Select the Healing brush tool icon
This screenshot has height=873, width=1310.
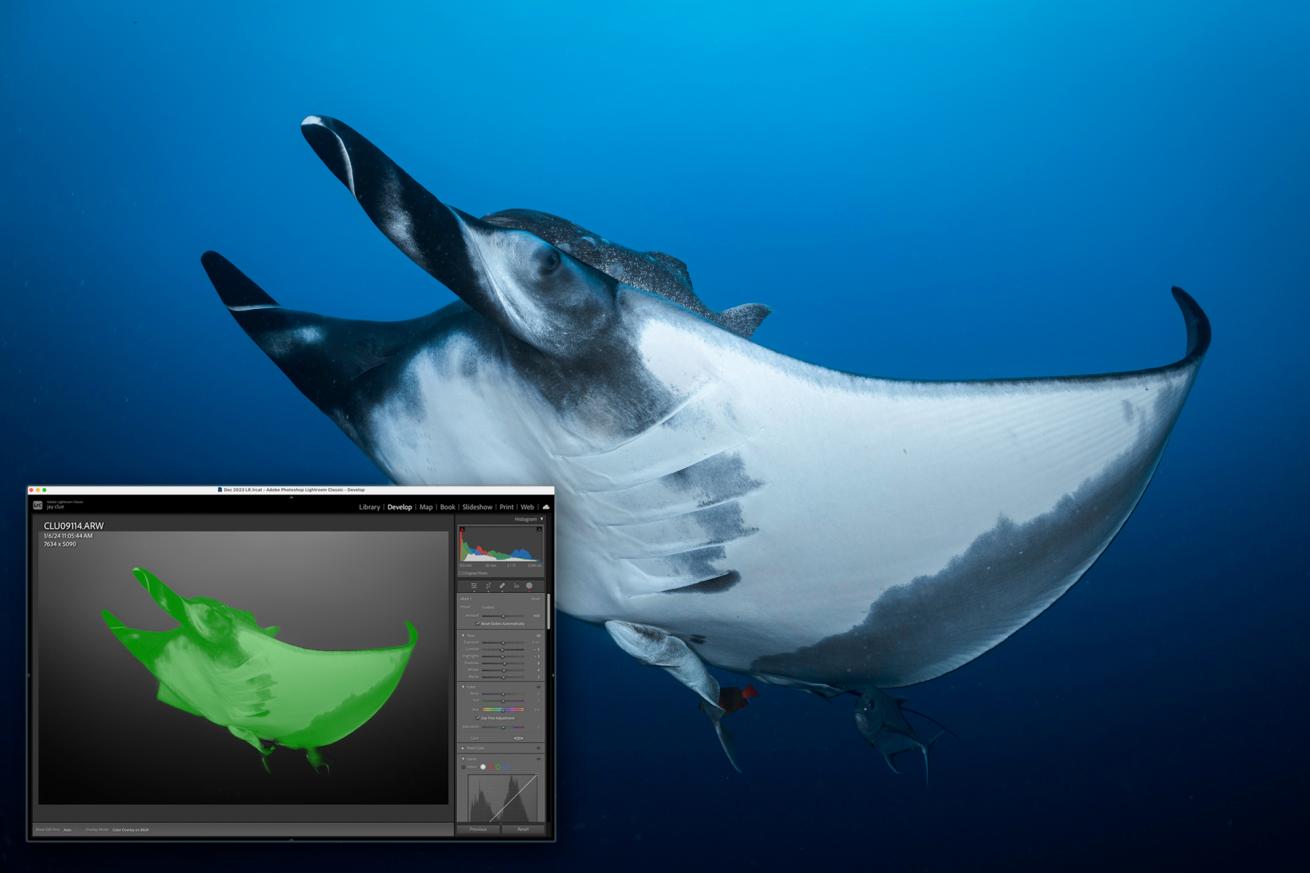pyautogui.click(x=502, y=586)
